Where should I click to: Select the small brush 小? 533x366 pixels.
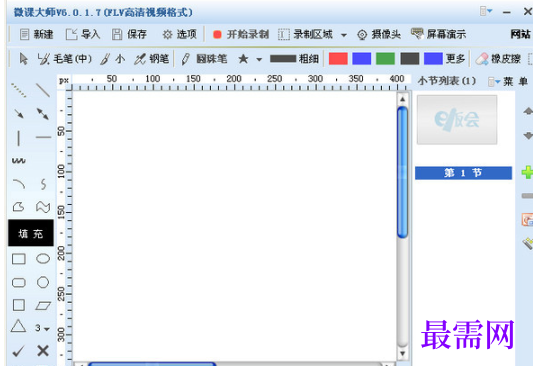click(x=113, y=59)
